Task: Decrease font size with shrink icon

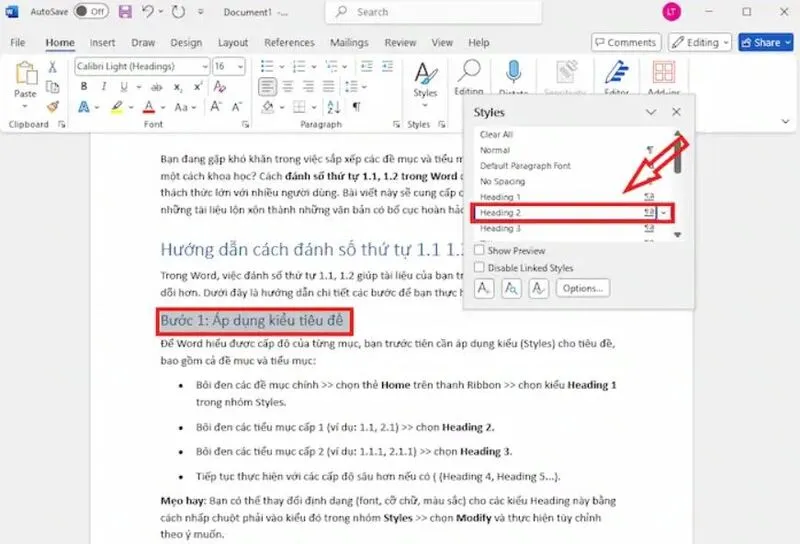Action: 237,107
